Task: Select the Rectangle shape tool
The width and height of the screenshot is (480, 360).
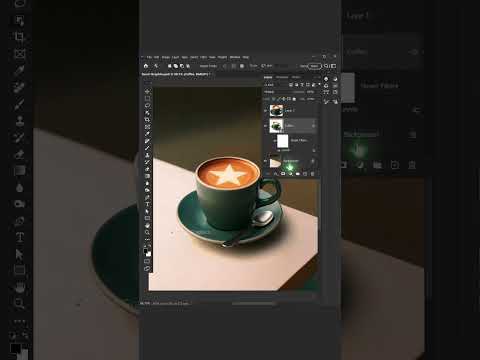Action: point(147,218)
